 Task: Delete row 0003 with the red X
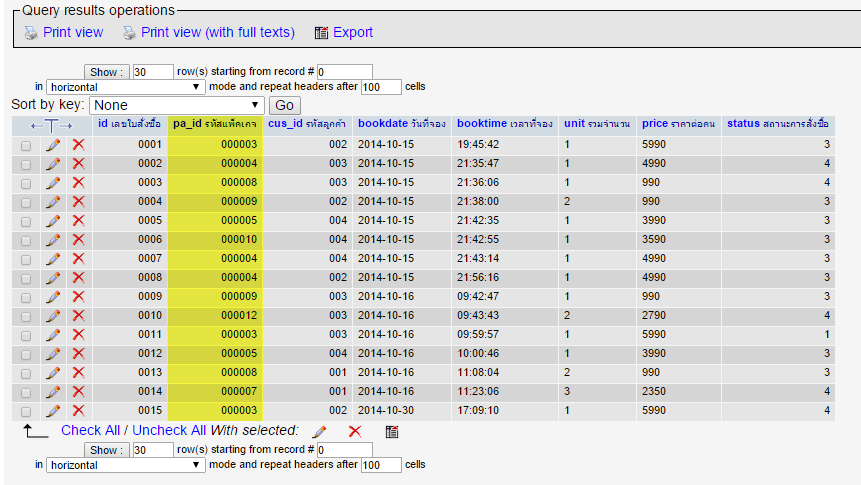point(79,183)
